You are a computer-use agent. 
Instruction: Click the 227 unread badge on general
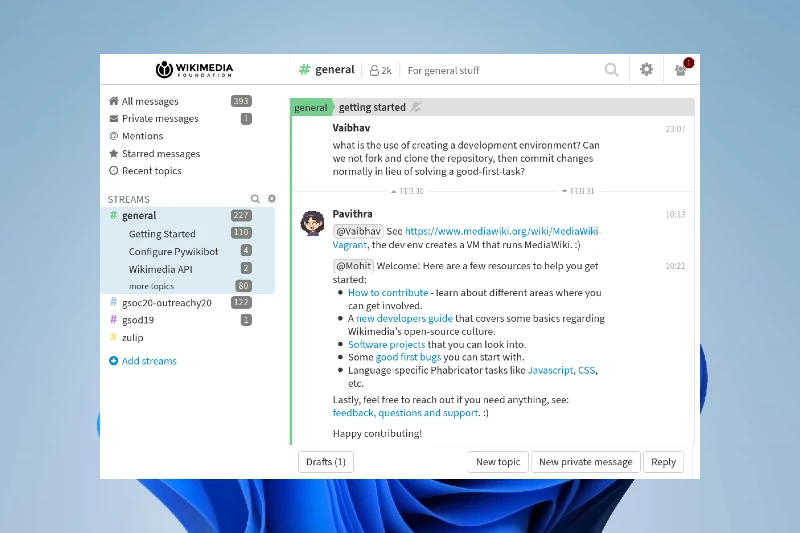coord(241,215)
